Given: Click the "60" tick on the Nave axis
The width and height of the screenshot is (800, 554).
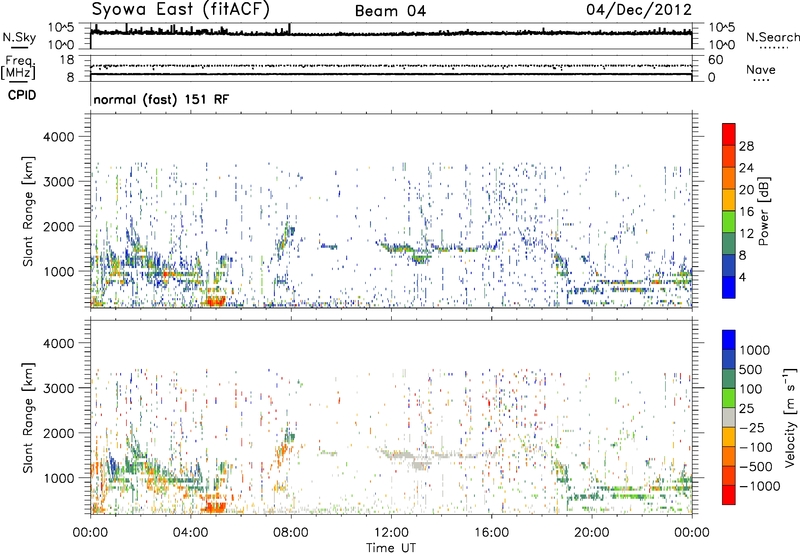Looking at the screenshot, I should [x=715, y=60].
